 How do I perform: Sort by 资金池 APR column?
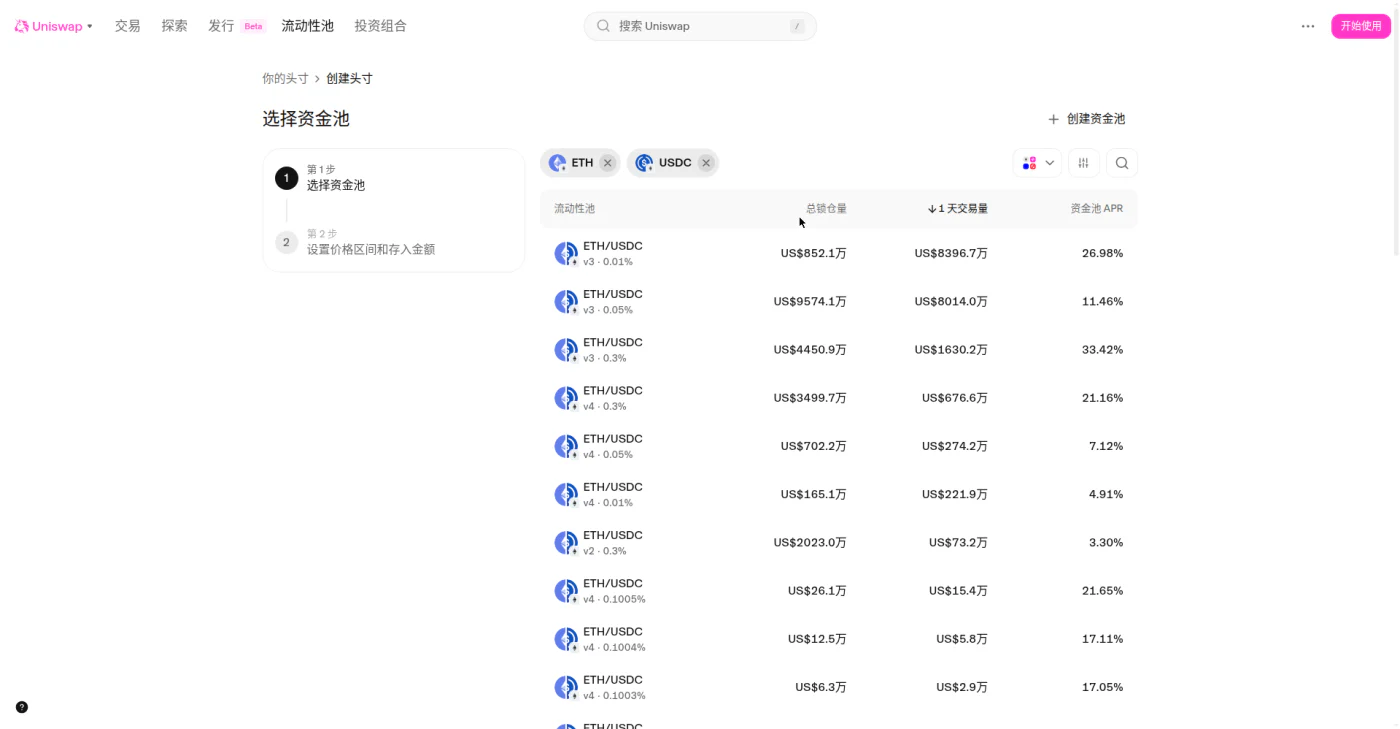1097,209
